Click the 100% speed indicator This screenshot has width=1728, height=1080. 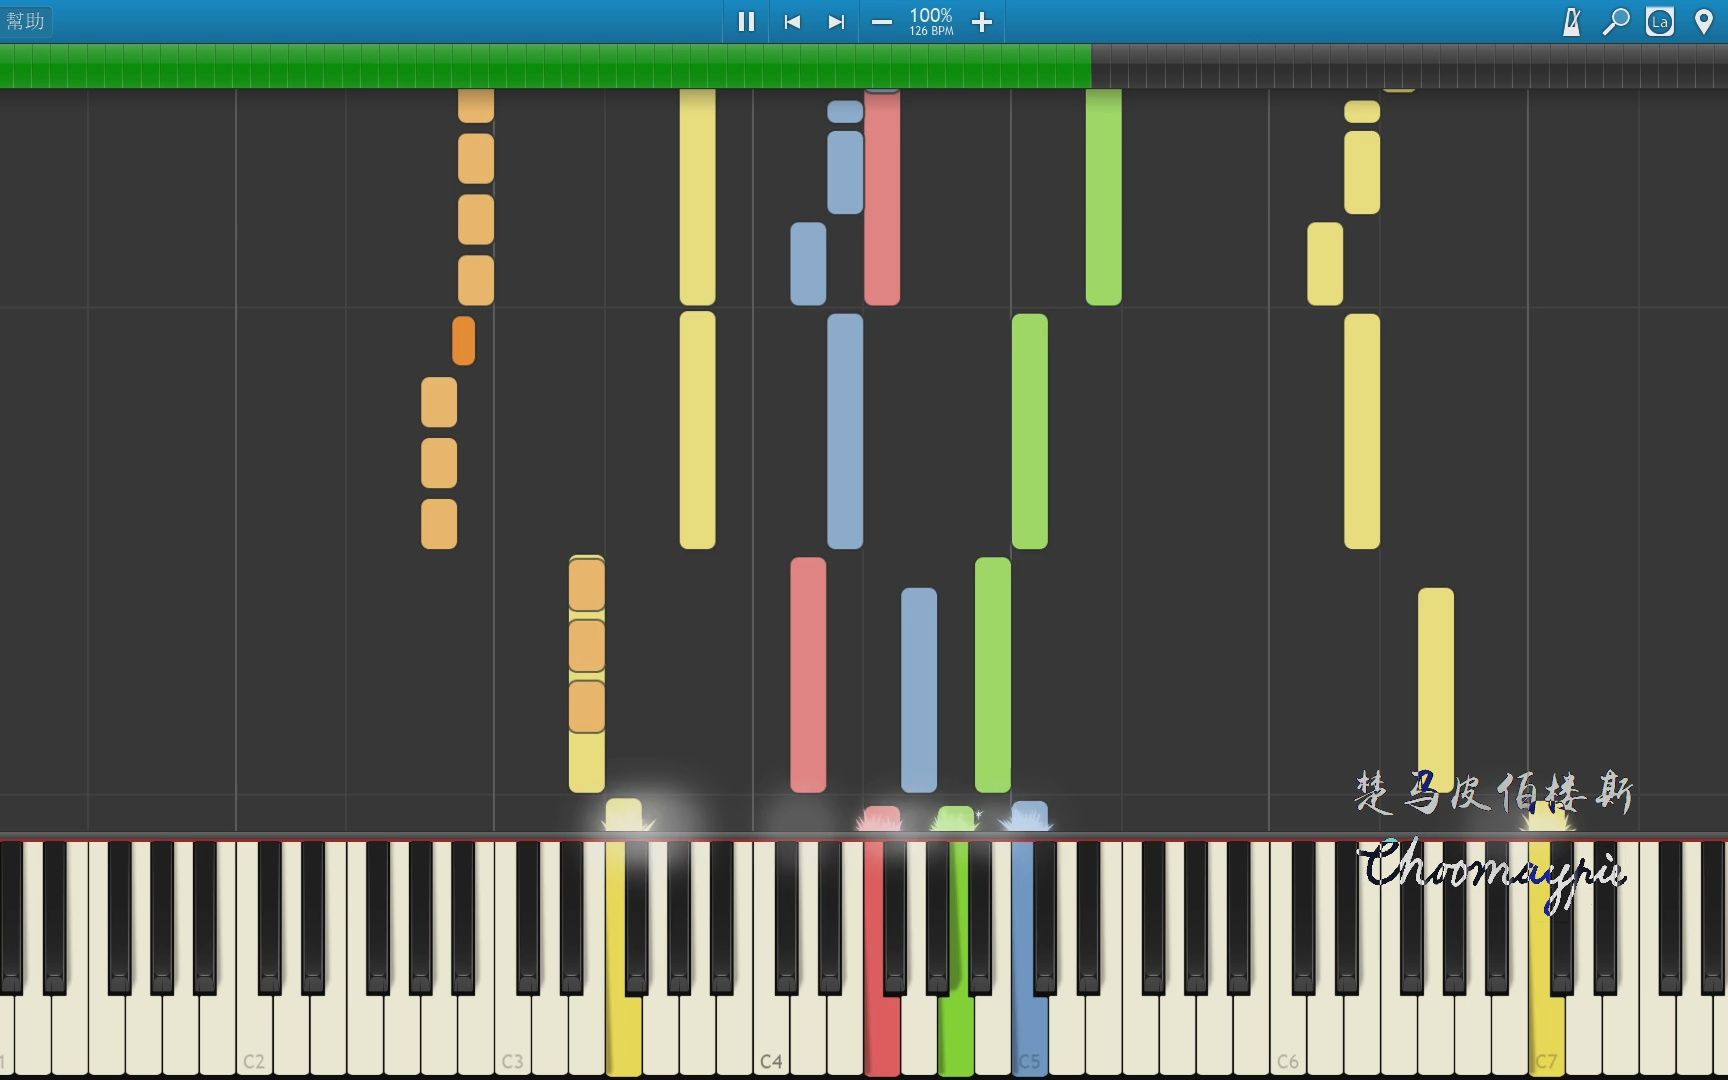click(x=931, y=15)
